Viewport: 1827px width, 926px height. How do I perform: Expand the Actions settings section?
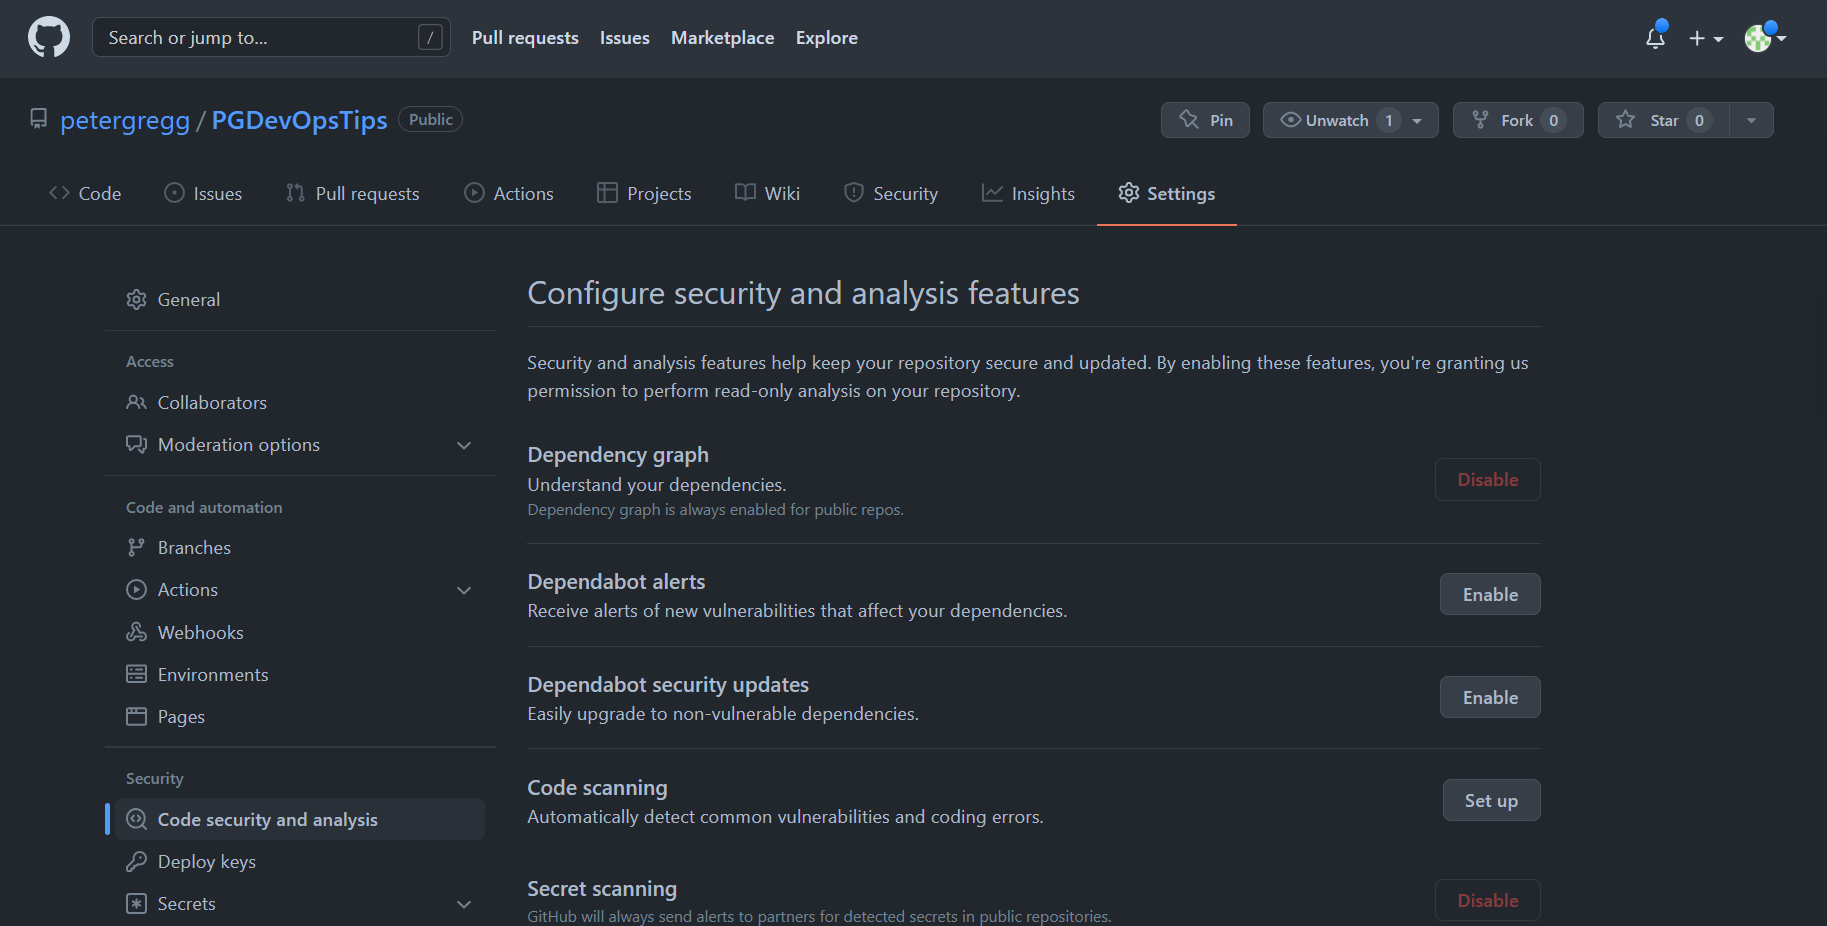coord(464,590)
